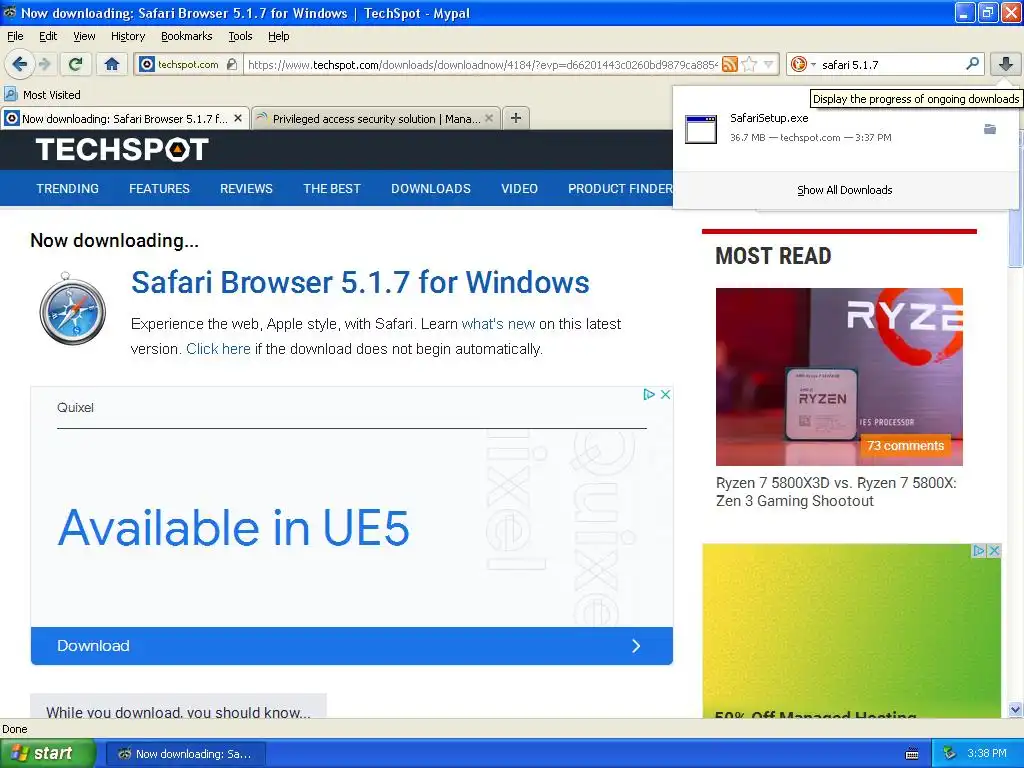Open Ryzen 7 5800X3D vs. Ryzen 7 5800X article
The width and height of the screenshot is (1024, 768).
[836, 492]
